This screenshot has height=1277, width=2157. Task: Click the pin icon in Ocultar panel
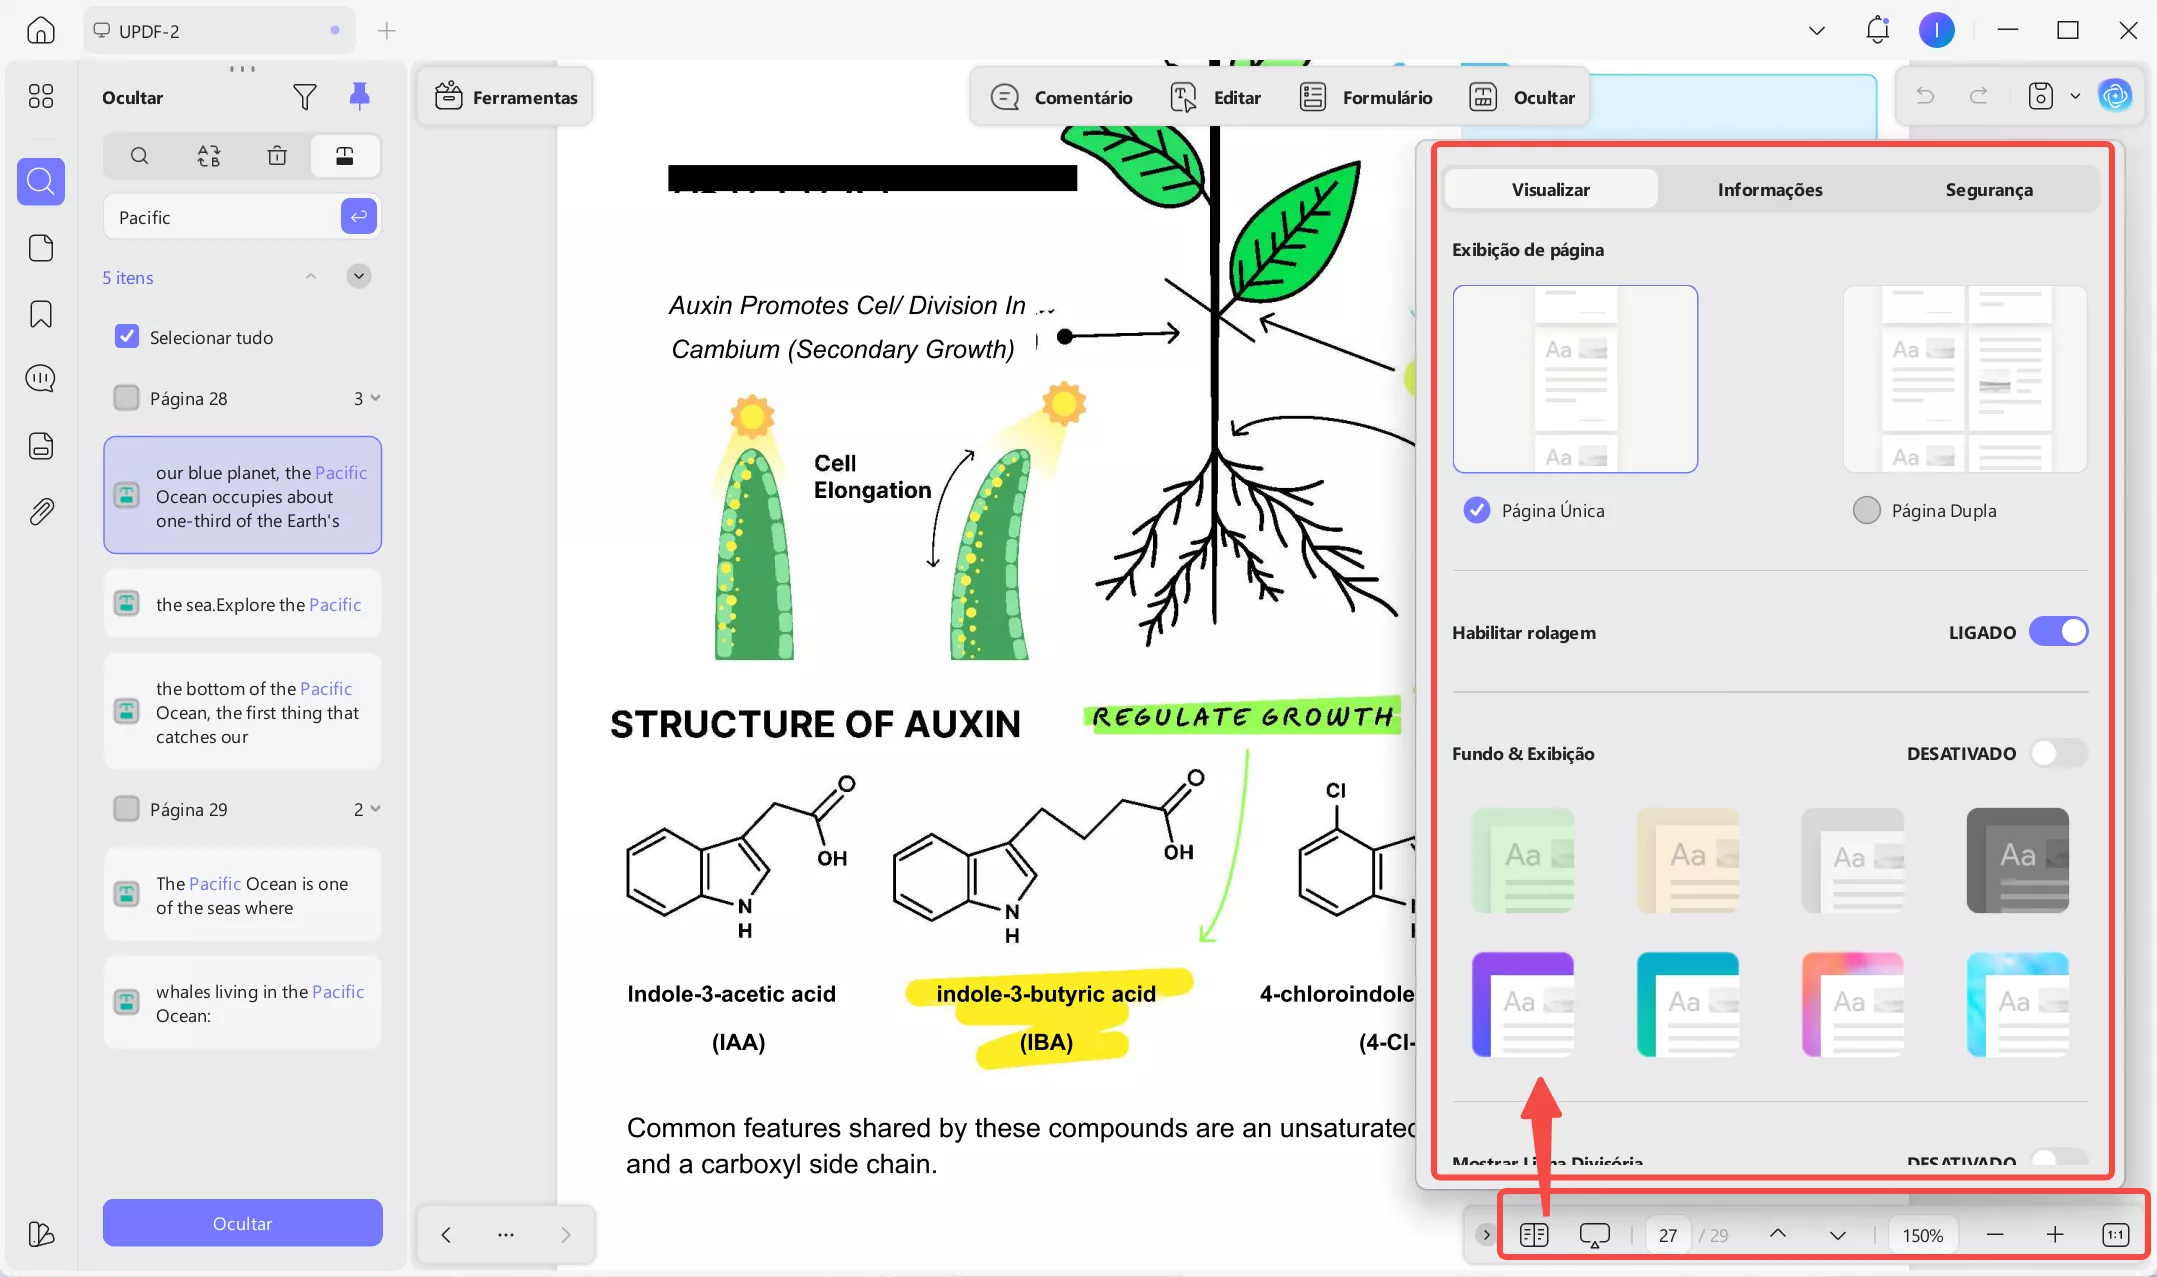point(359,96)
